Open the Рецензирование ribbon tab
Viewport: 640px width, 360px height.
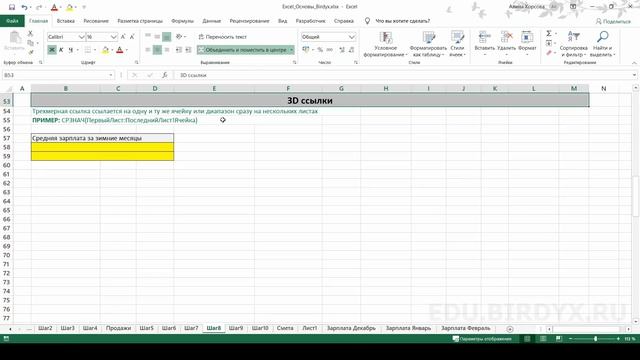click(249, 21)
